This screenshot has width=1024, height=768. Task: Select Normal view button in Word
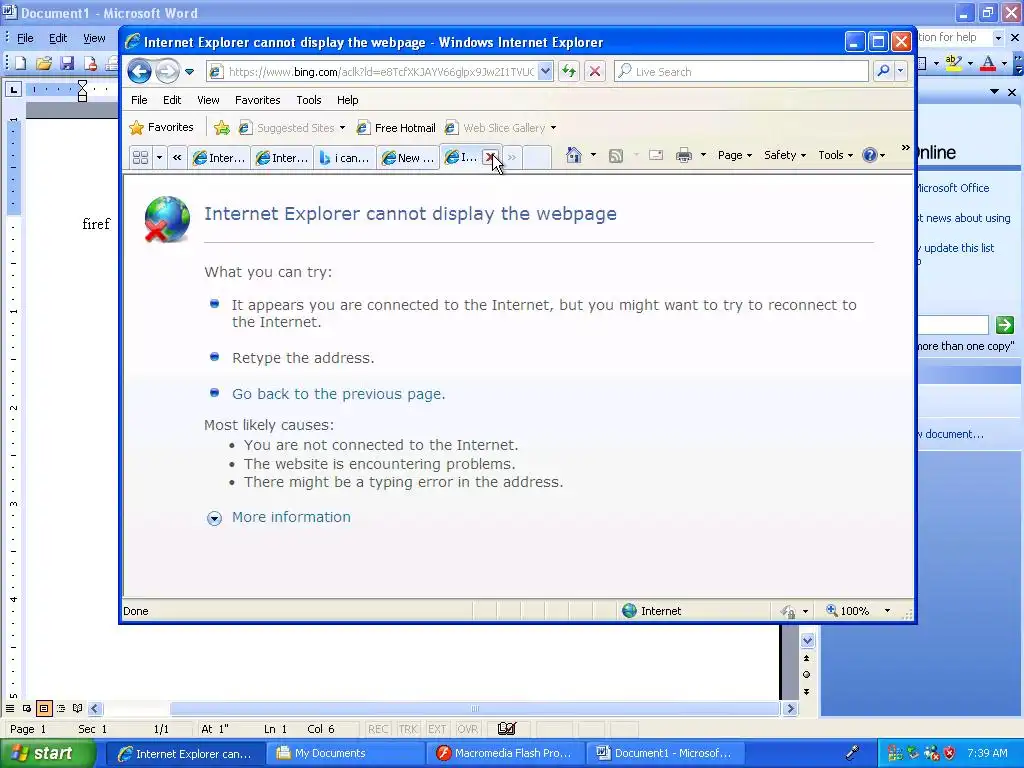[10, 708]
